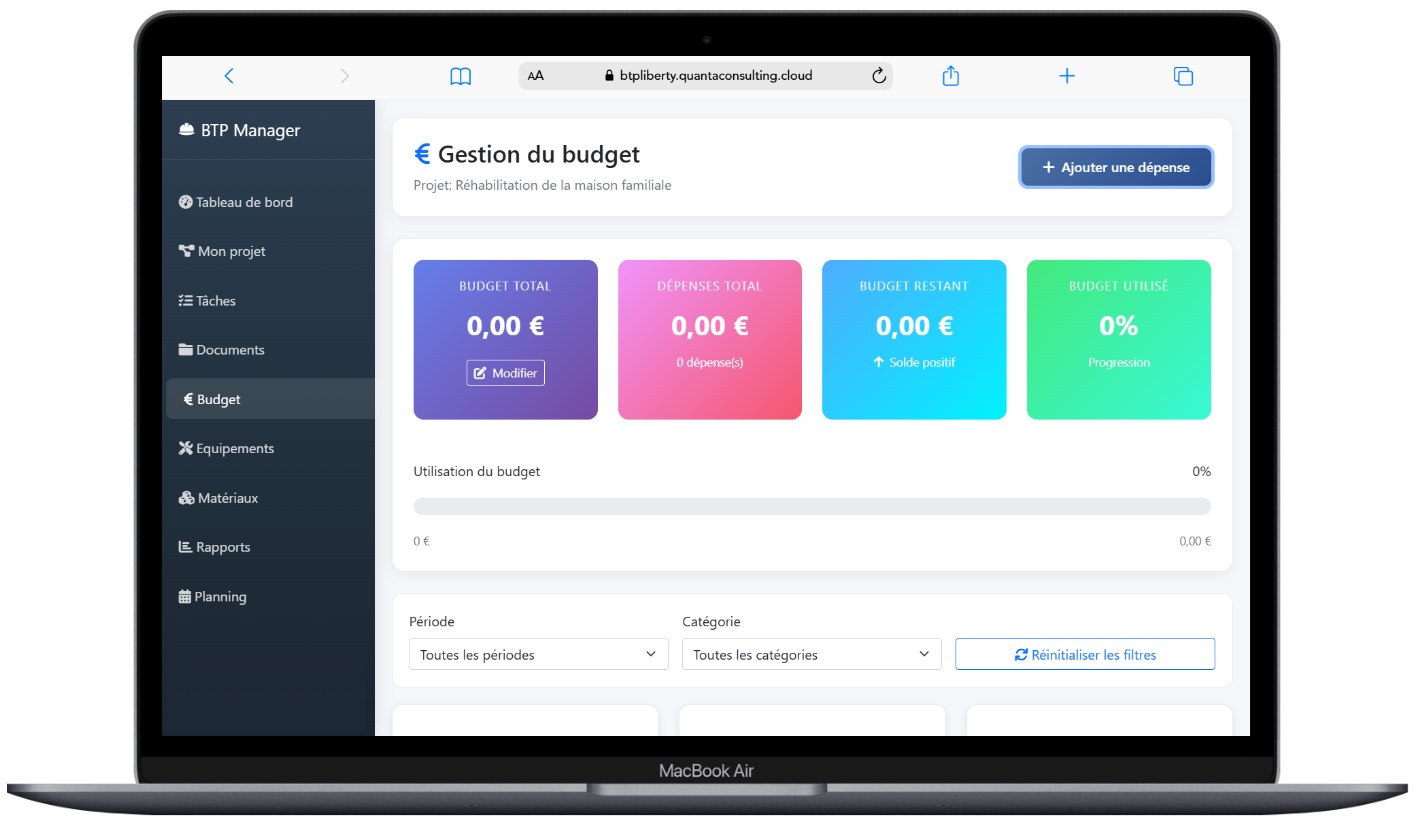1416x826 pixels.
Task: Show all tabs overview icon
Action: [x=1183, y=76]
